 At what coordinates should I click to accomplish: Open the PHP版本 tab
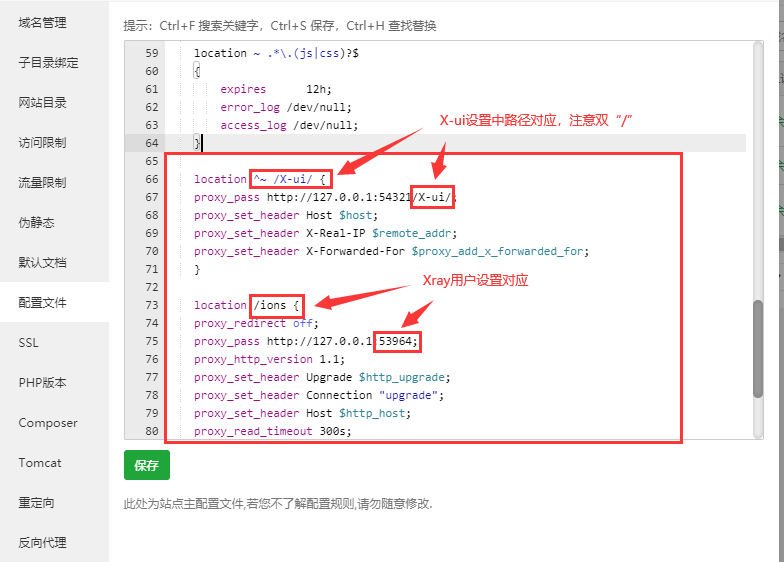[x=42, y=382]
